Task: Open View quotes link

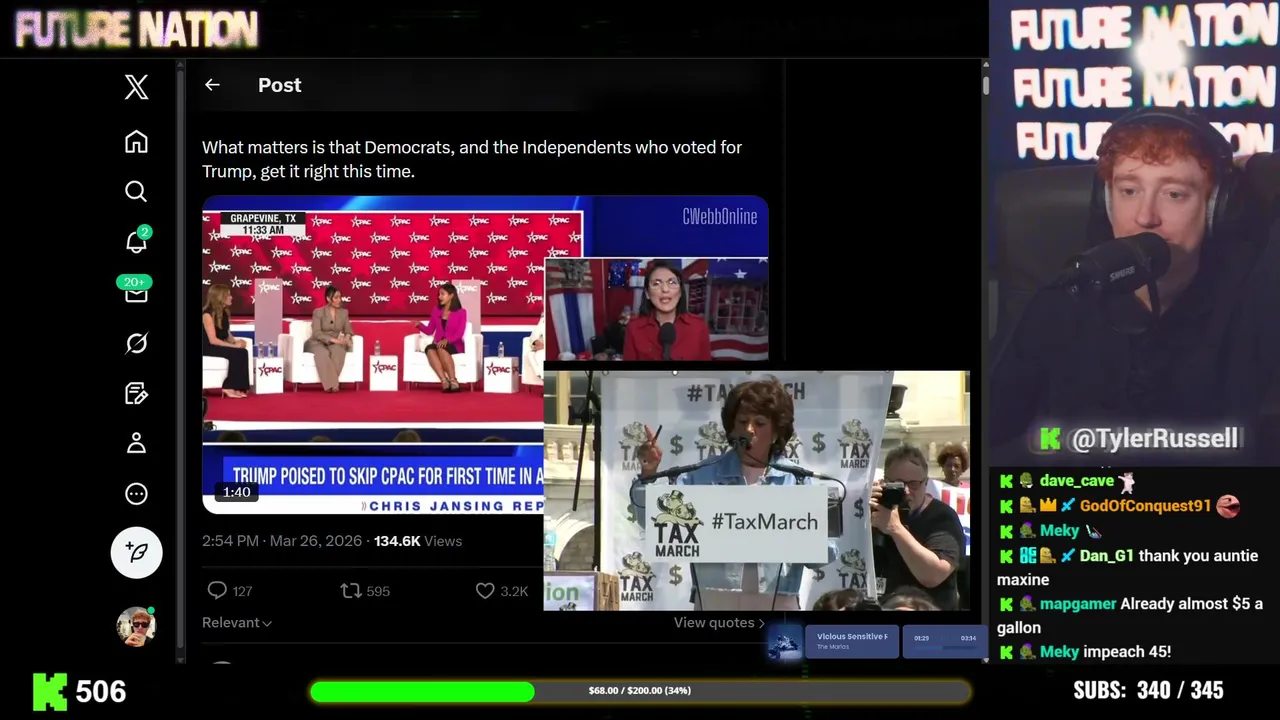Action: click(719, 622)
